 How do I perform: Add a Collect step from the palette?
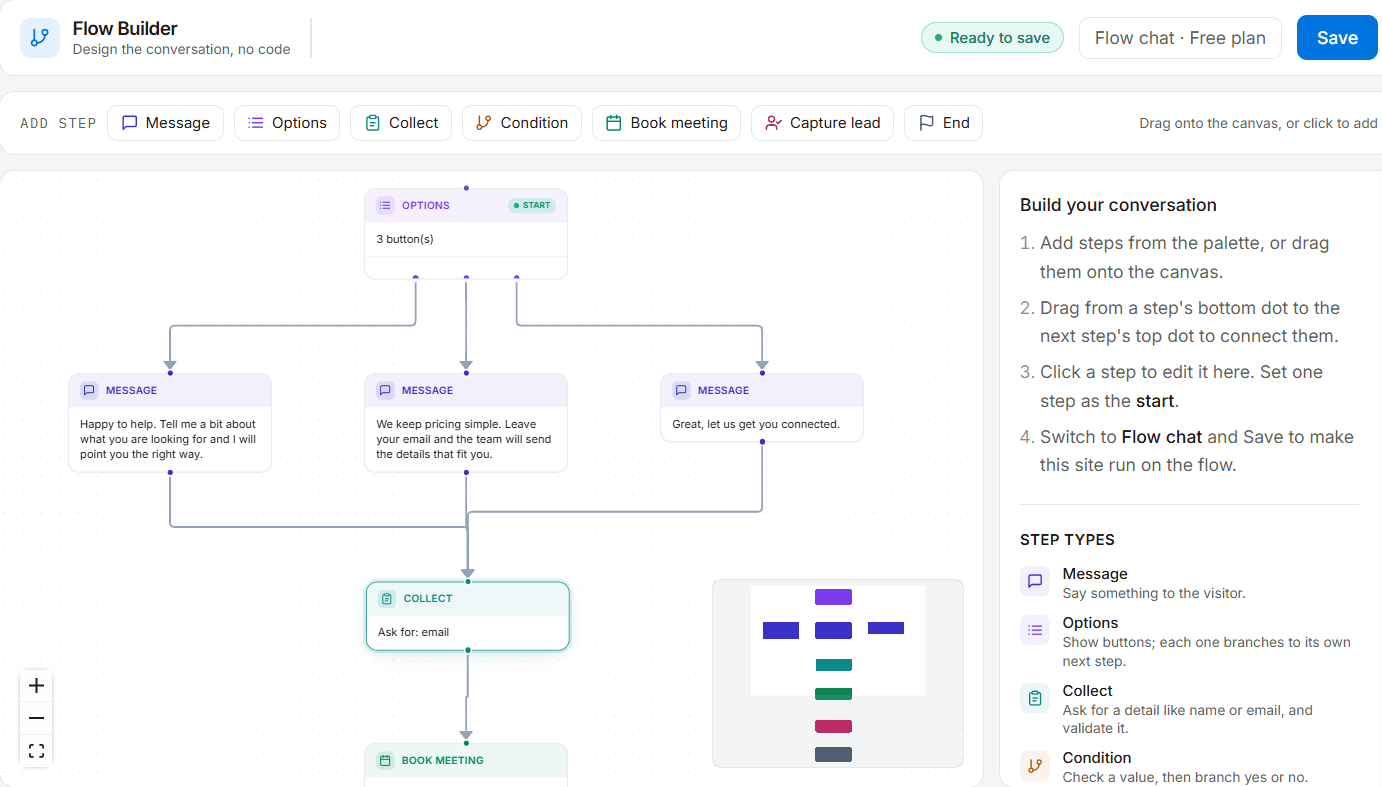pyautogui.click(x=401, y=123)
